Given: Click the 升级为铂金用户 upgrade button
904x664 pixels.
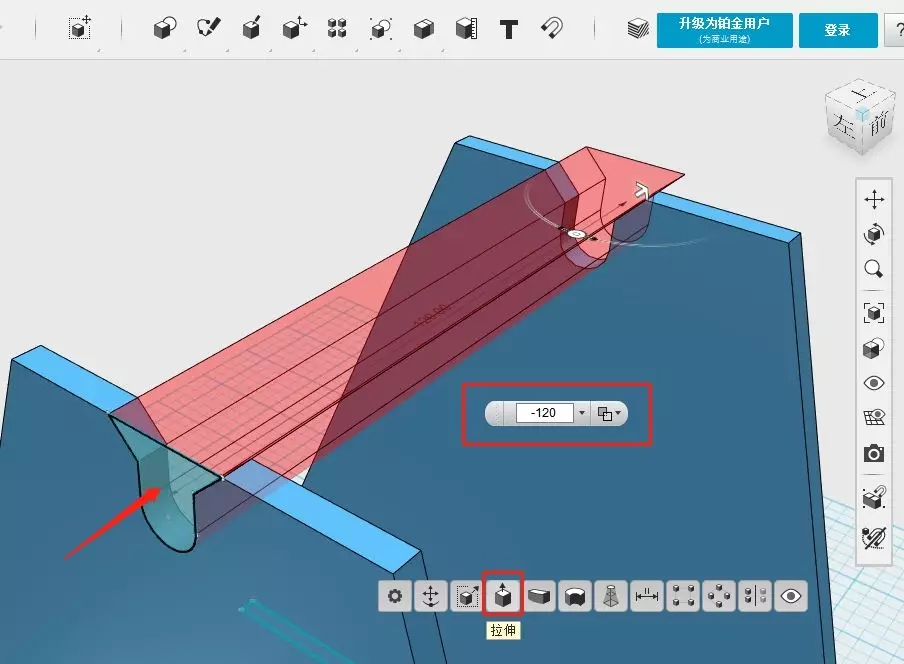Looking at the screenshot, I should click(x=725, y=30).
